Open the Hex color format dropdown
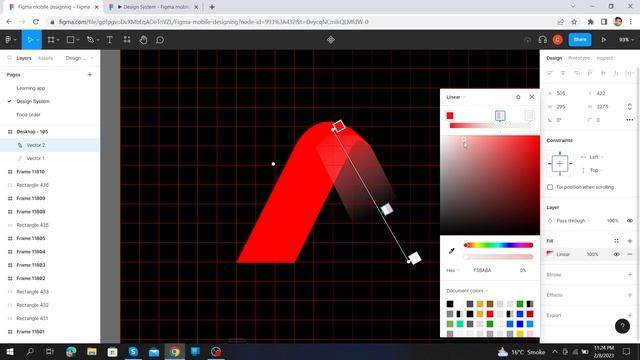 [453, 270]
